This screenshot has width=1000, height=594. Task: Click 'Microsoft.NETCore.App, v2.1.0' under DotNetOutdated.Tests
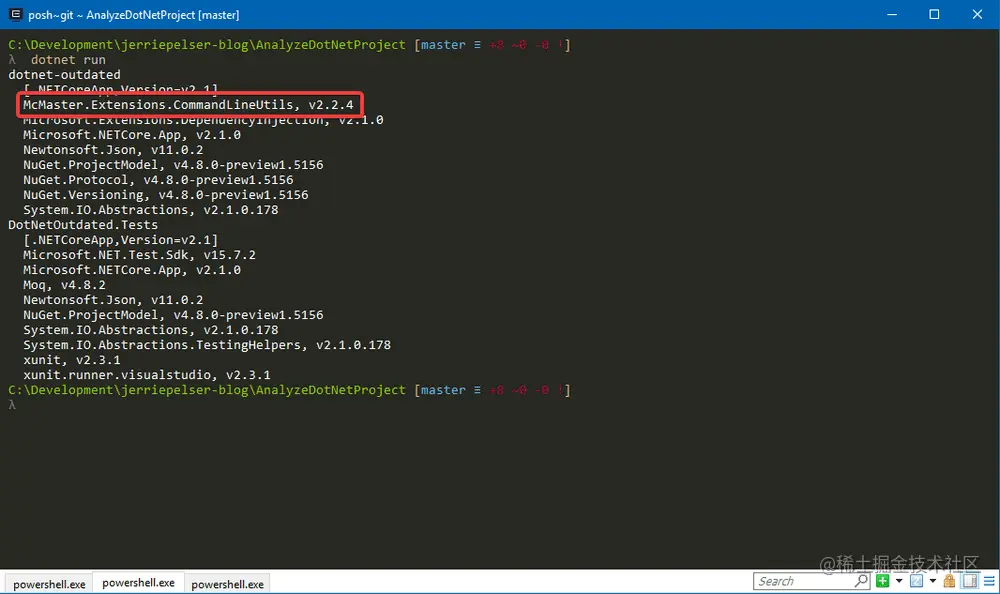point(132,270)
